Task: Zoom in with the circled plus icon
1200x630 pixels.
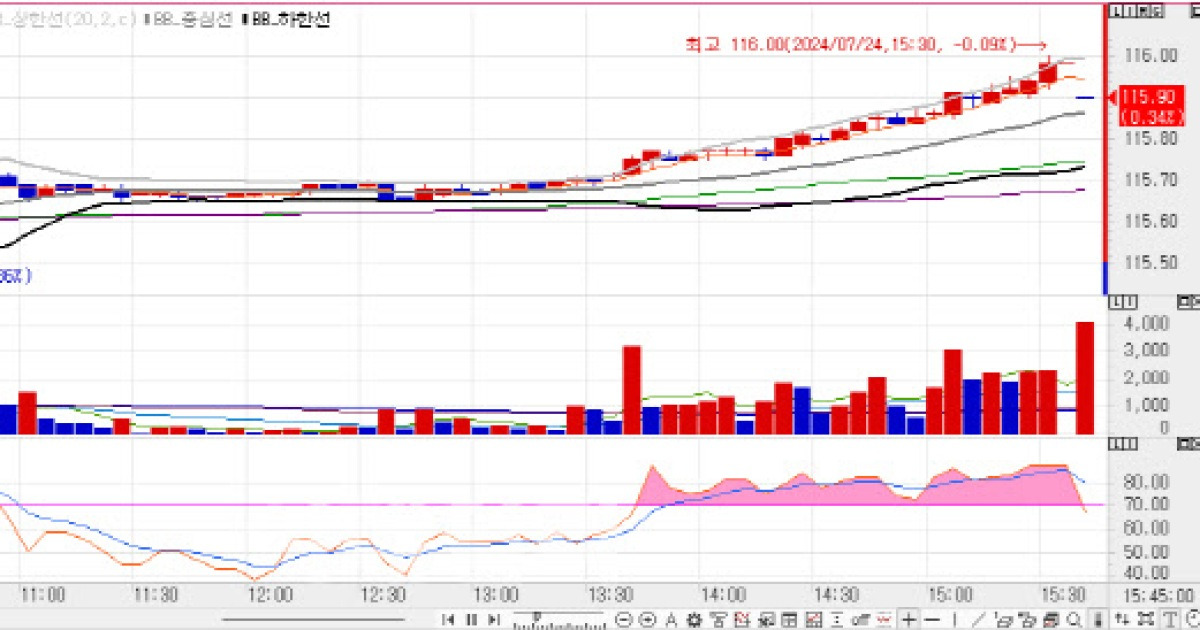Action: point(647,619)
